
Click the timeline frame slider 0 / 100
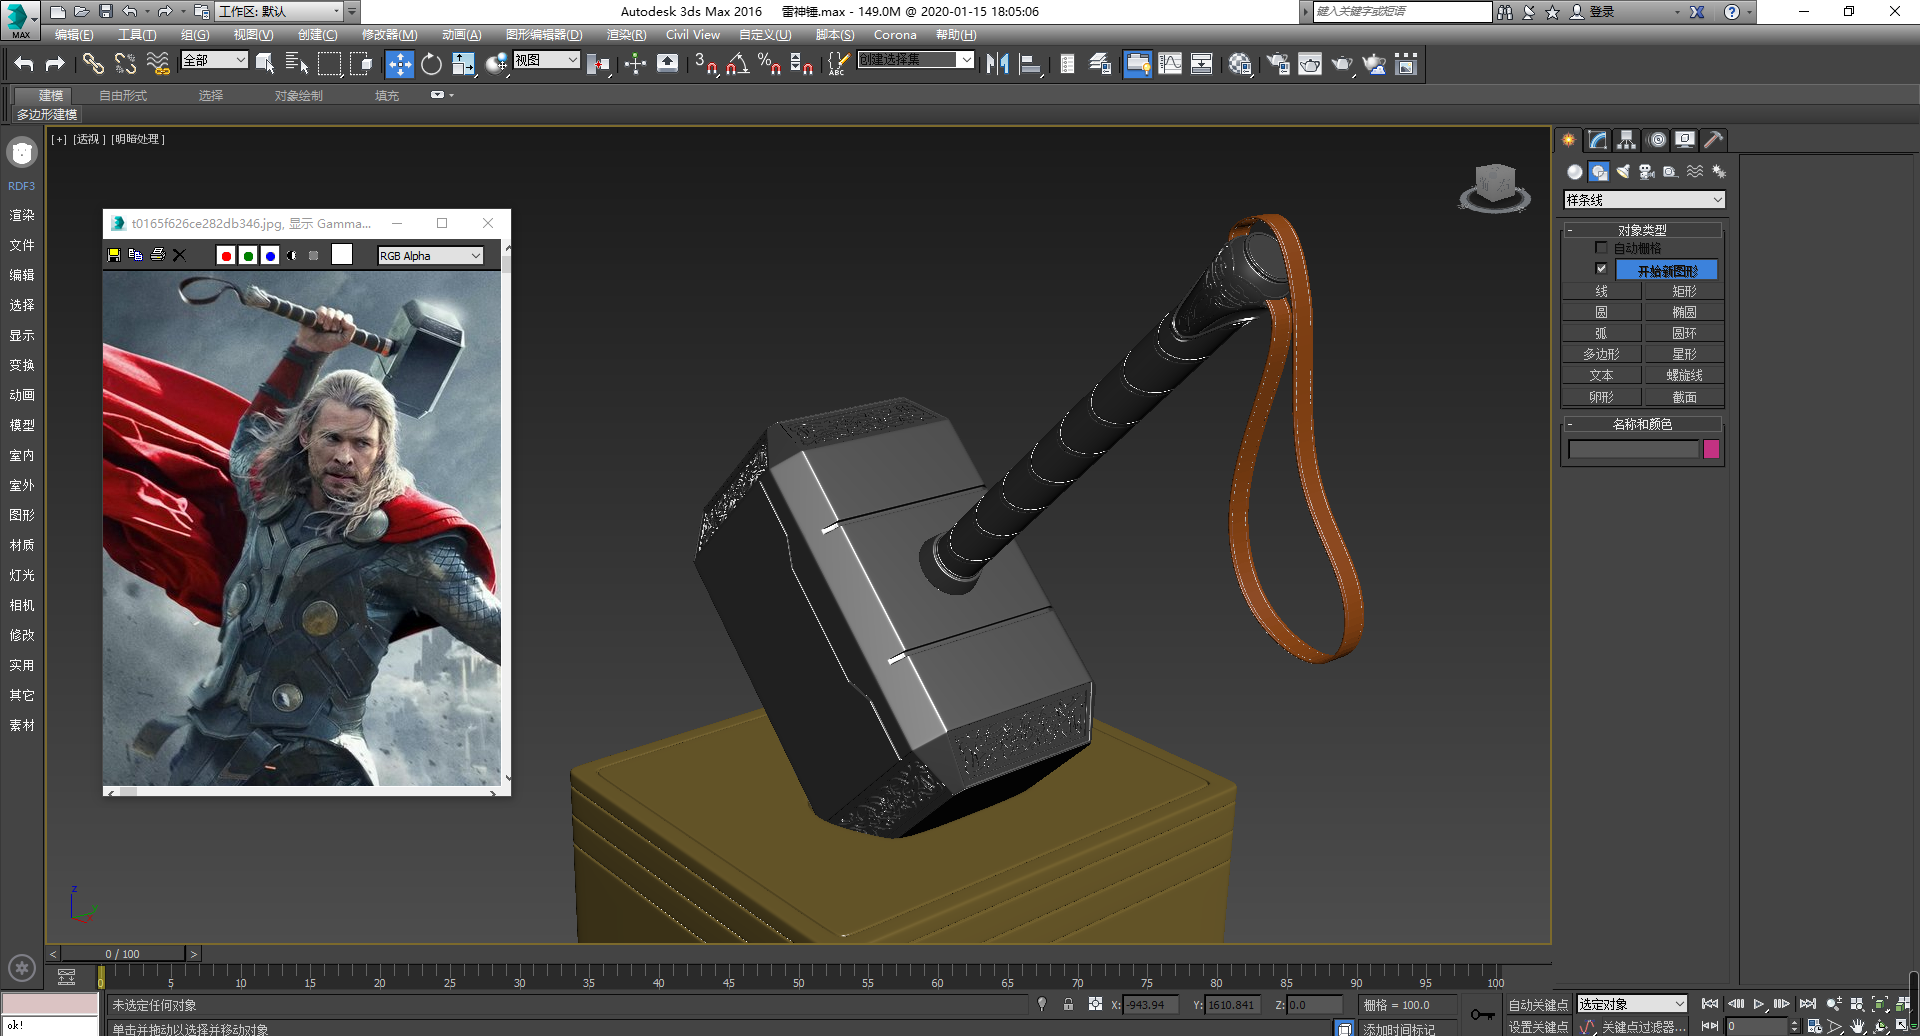pyautogui.click(x=123, y=954)
